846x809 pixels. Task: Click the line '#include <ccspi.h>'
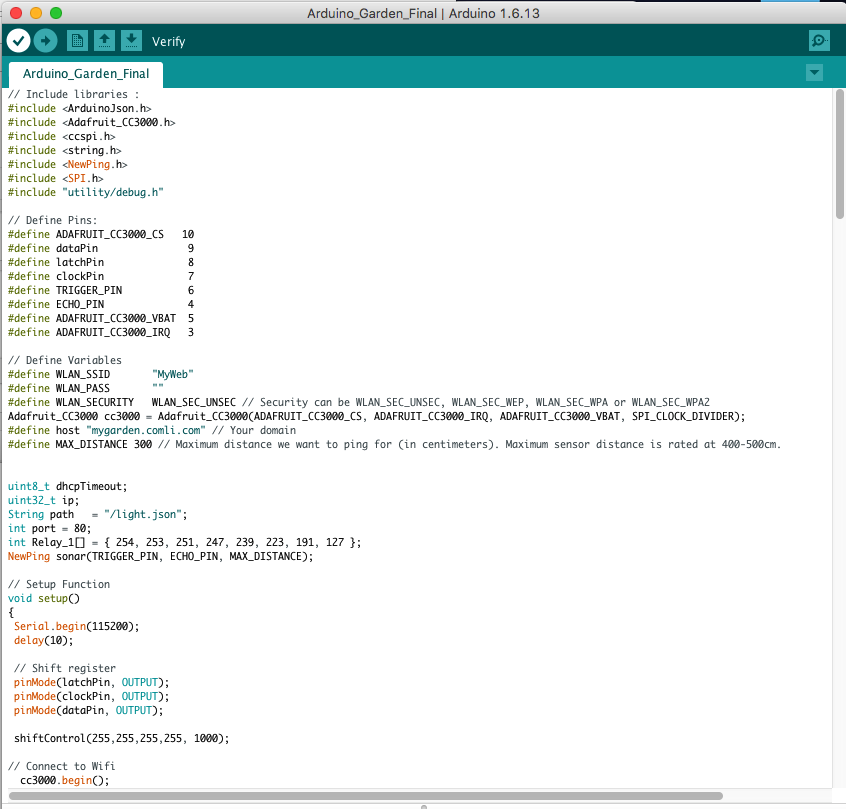[x=62, y=137]
